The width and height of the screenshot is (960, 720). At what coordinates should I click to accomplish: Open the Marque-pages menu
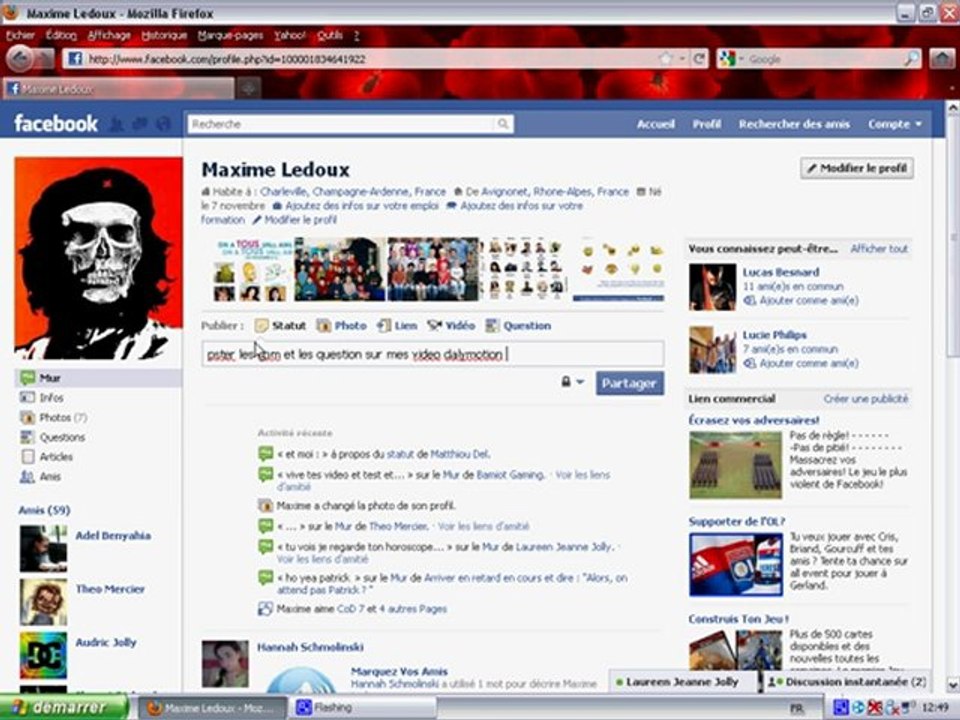pyautogui.click(x=230, y=36)
